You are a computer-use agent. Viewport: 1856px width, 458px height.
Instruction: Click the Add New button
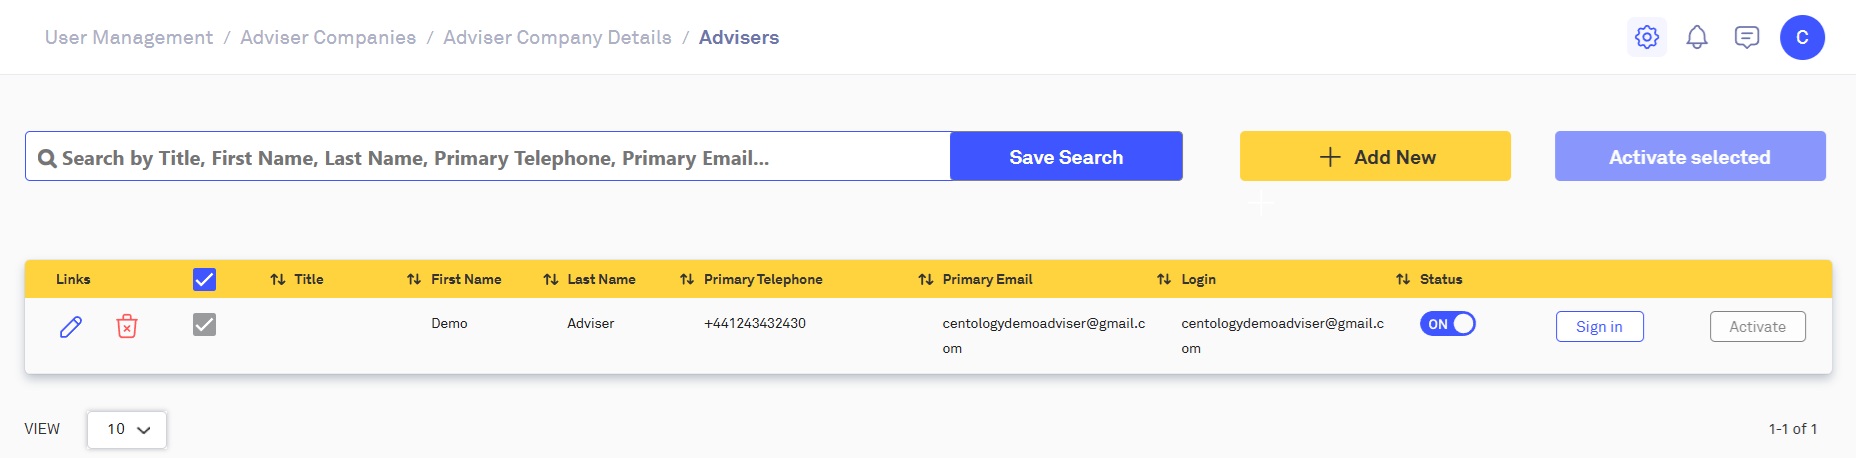pos(1375,157)
